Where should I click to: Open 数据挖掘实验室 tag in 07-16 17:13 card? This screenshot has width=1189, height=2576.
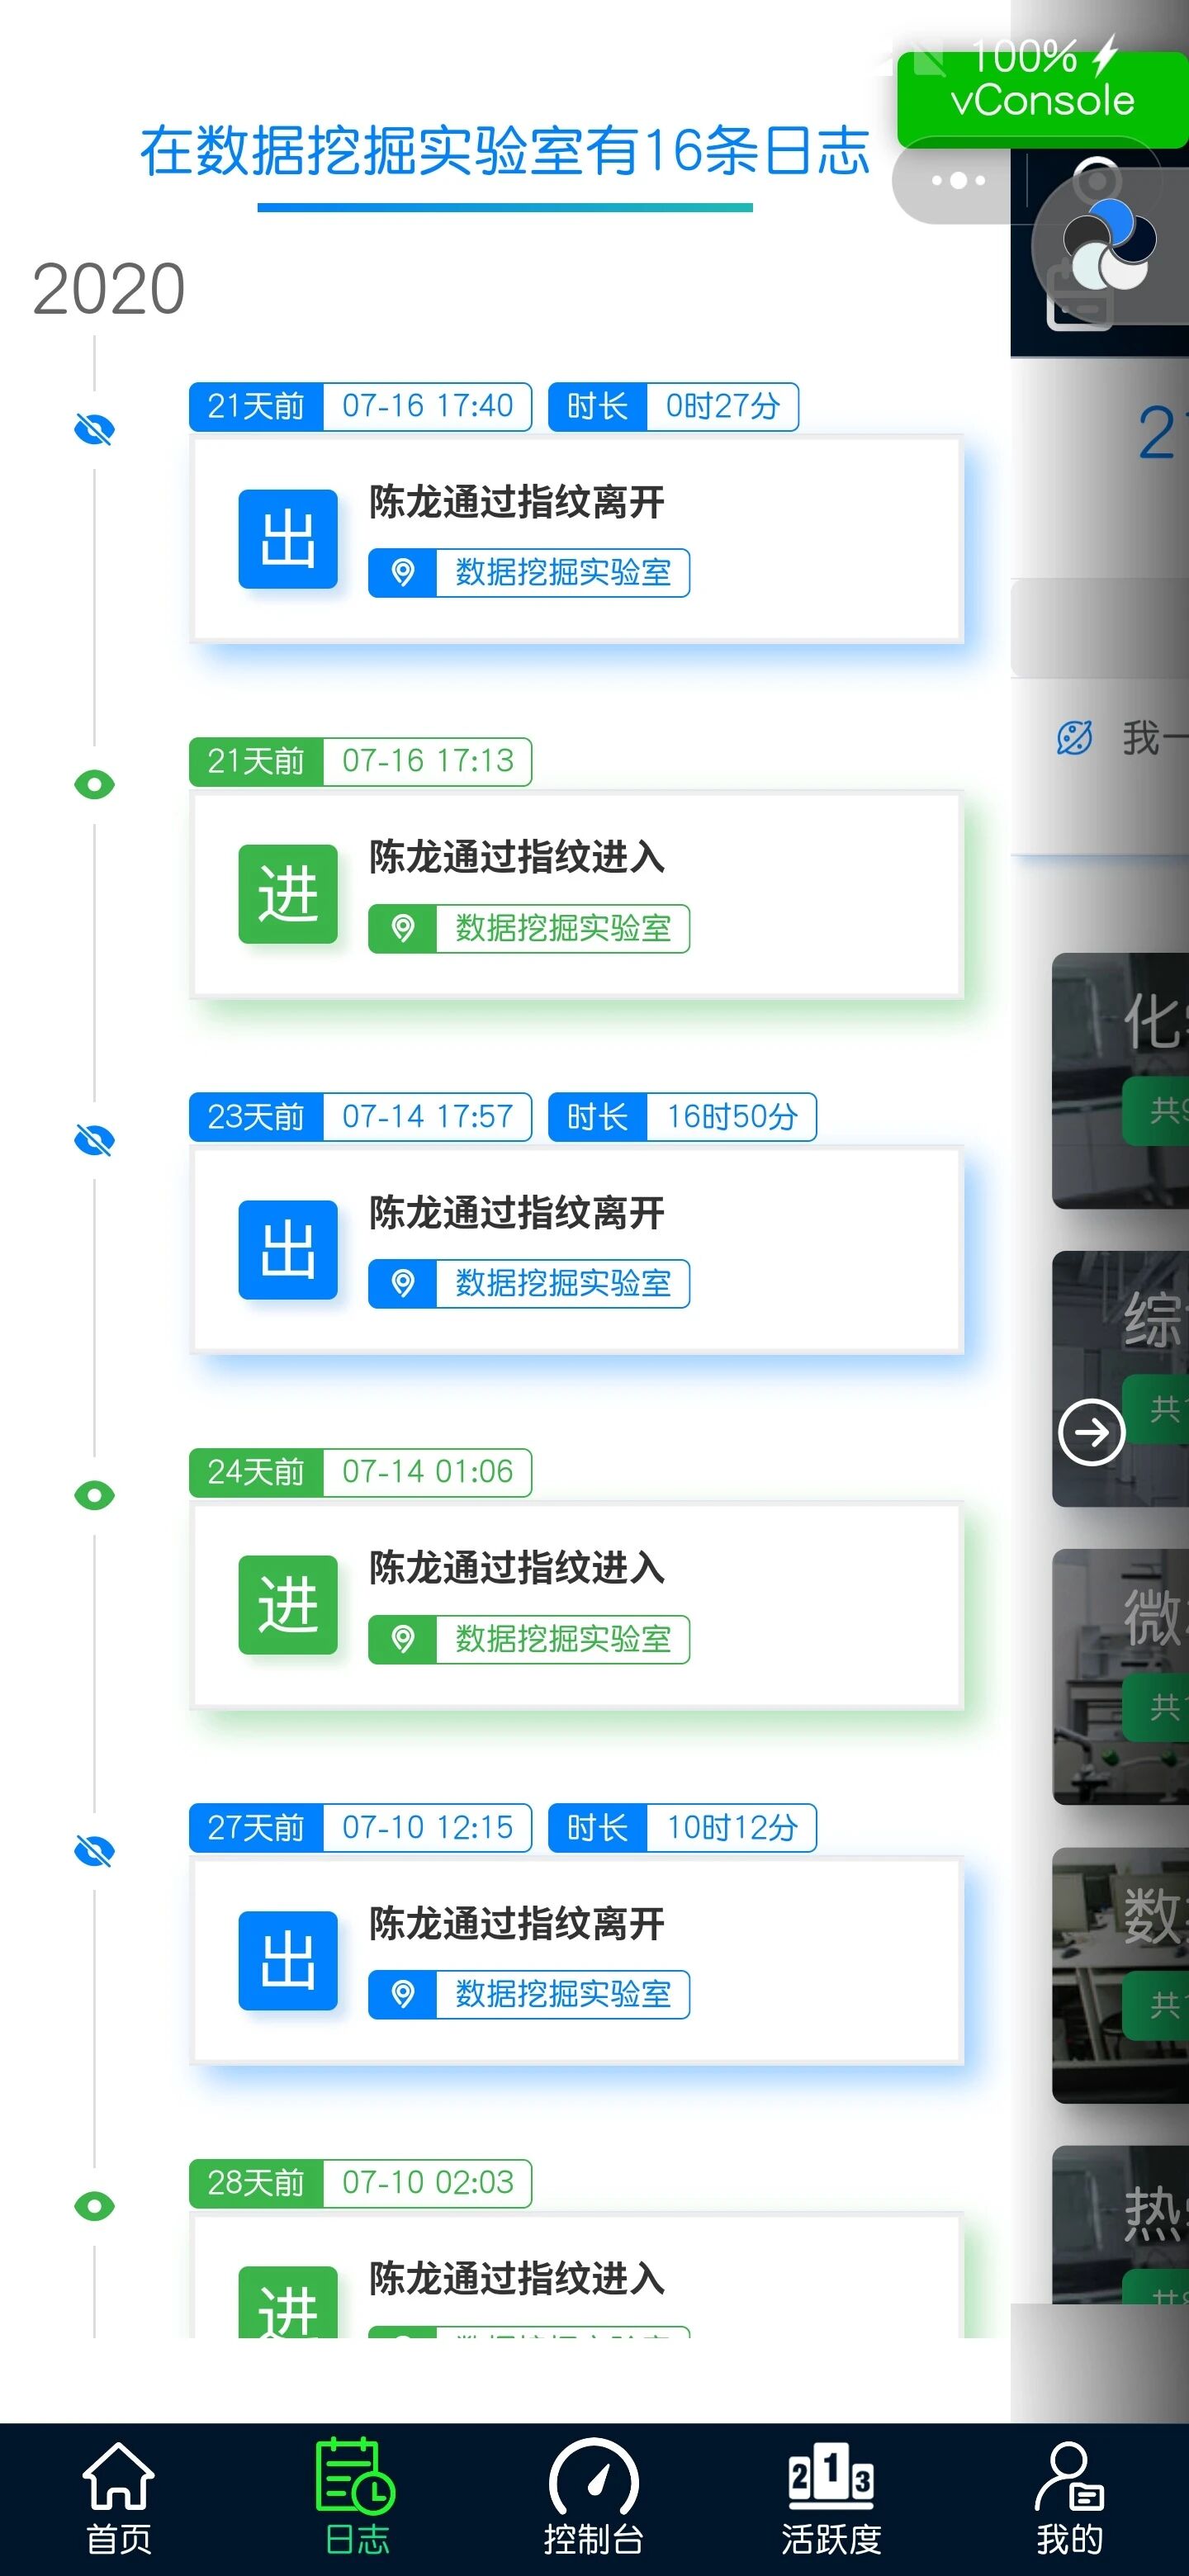[x=563, y=928]
